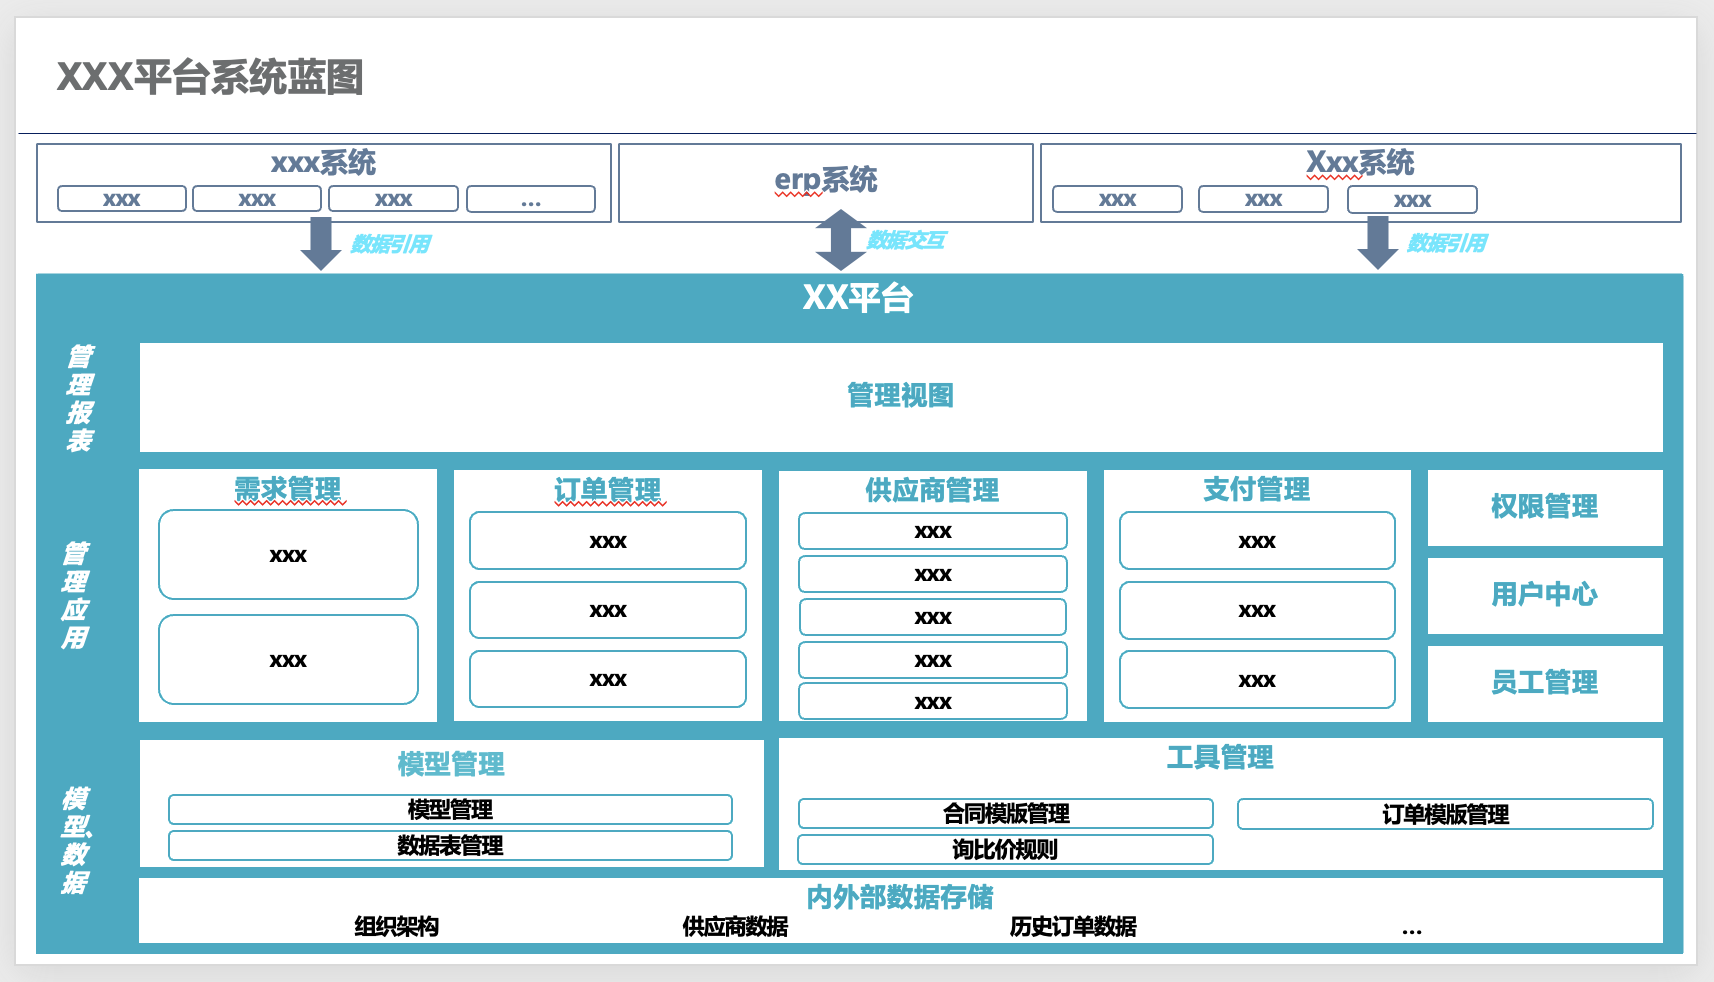Toggle the 订单管理 module header
Screen dimensions: 1714x982
pos(608,490)
